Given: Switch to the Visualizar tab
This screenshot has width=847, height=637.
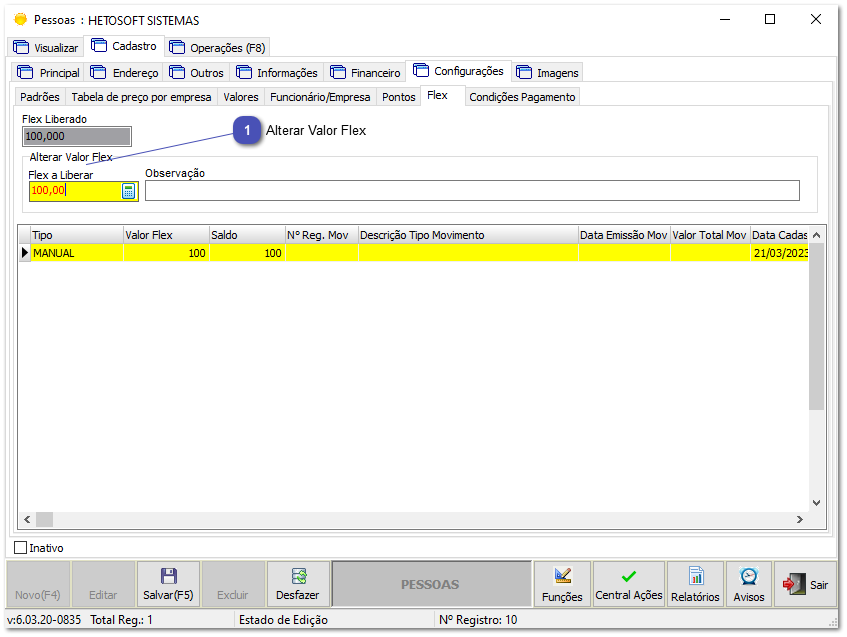Looking at the screenshot, I should tap(46, 47).
